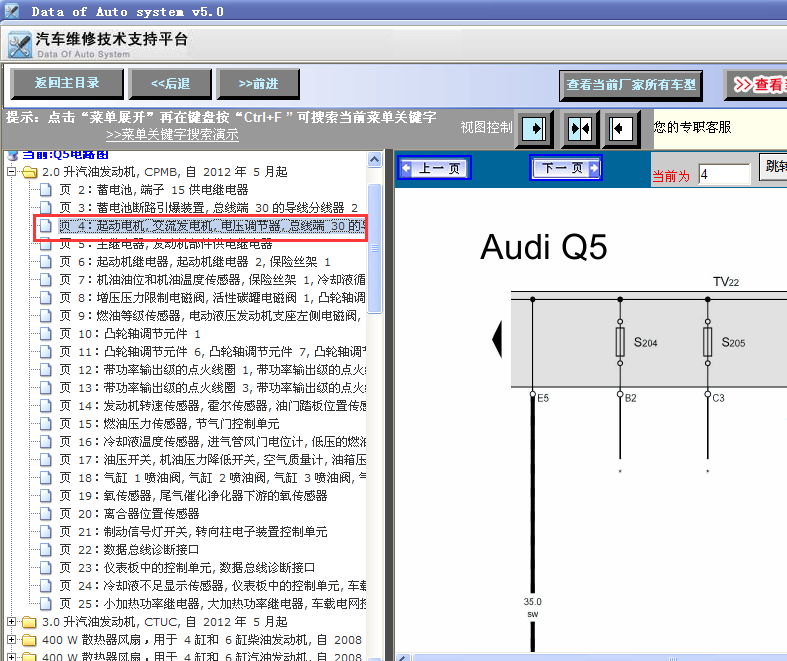Open 页 21：制动信号灯开关
The height and width of the screenshot is (661, 787).
tap(193, 532)
